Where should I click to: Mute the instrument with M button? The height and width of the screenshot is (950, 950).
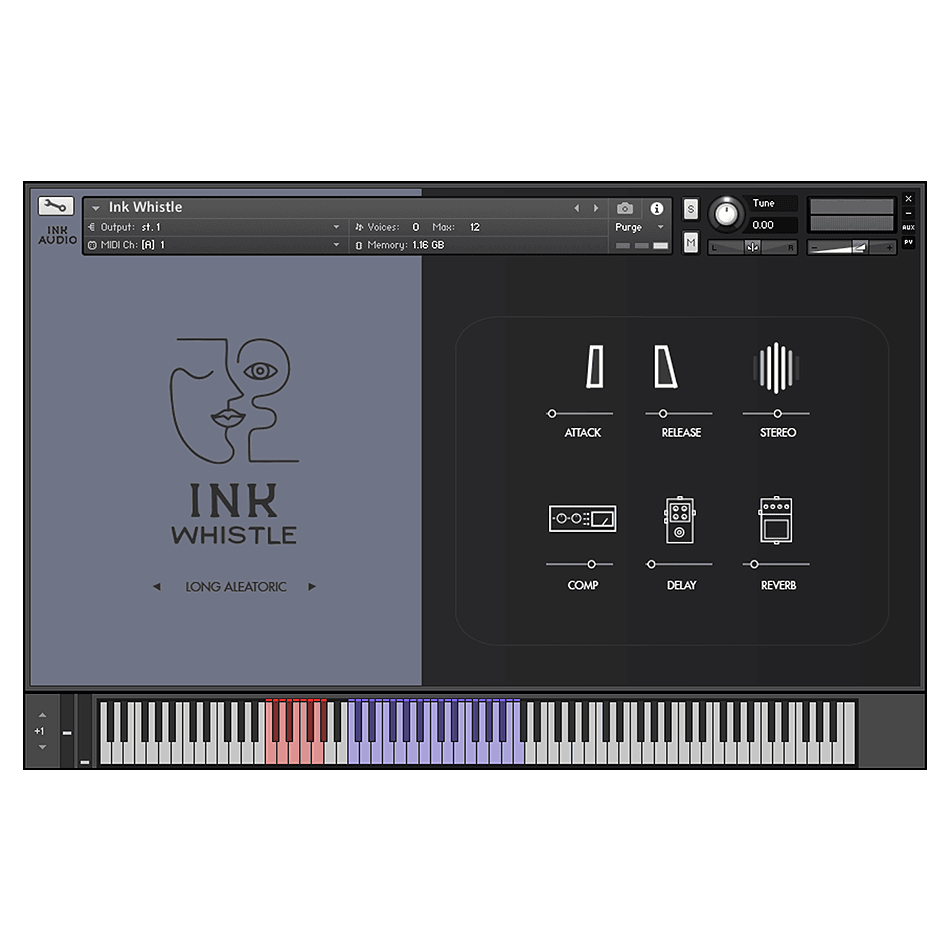point(691,243)
